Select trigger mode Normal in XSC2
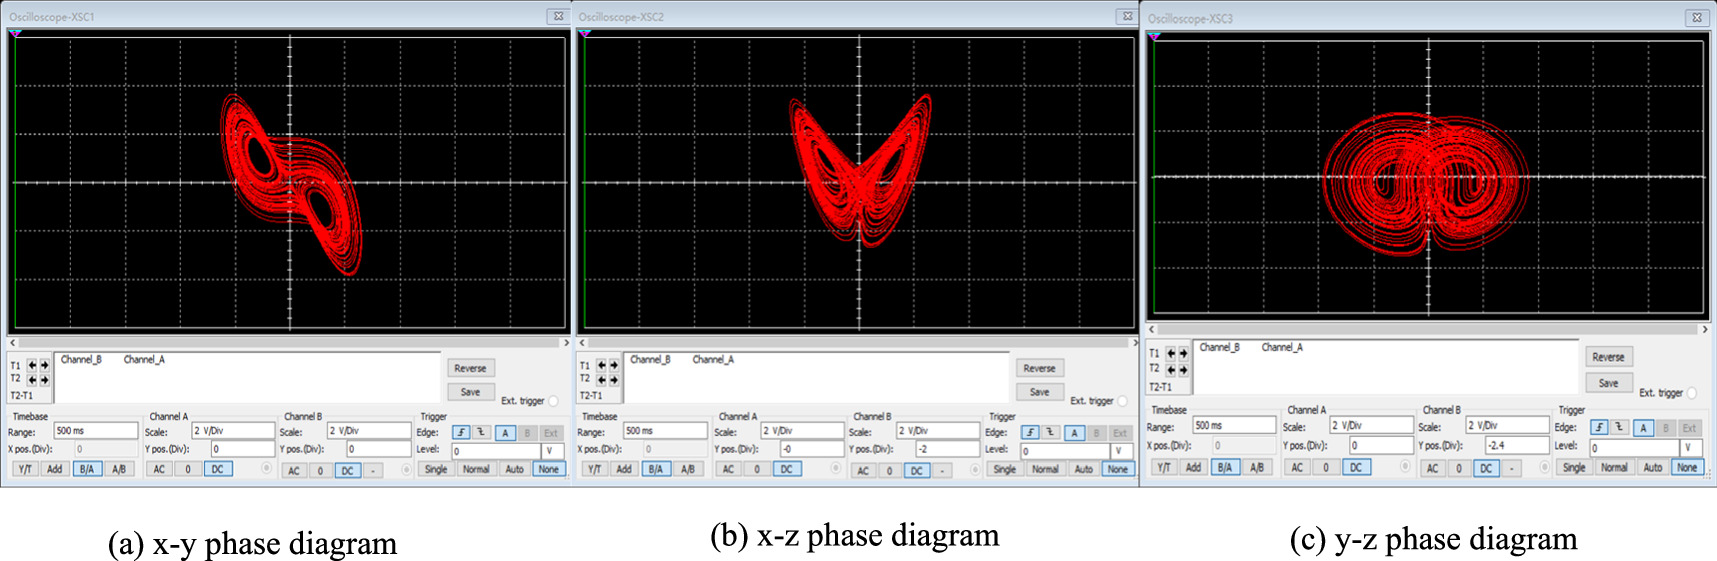Image resolution: width=1717 pixels, height=561 pixels. click(x=1045, y=469)
